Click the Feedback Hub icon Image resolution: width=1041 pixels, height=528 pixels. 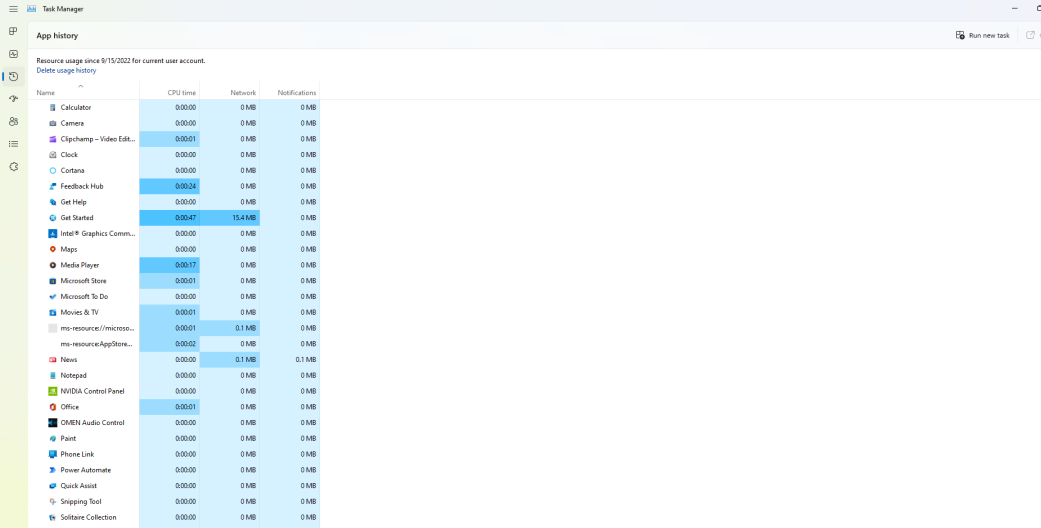click(x=53, y=187)
